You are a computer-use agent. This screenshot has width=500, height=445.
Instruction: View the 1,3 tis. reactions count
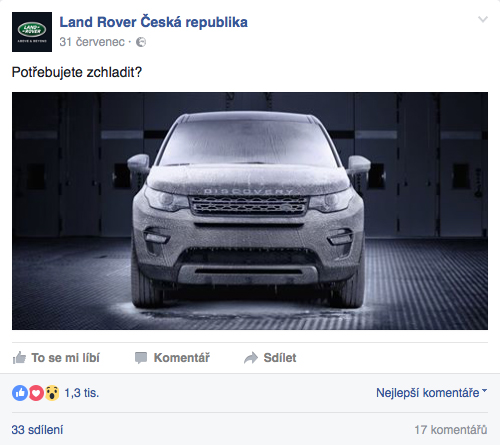(82, 393)
